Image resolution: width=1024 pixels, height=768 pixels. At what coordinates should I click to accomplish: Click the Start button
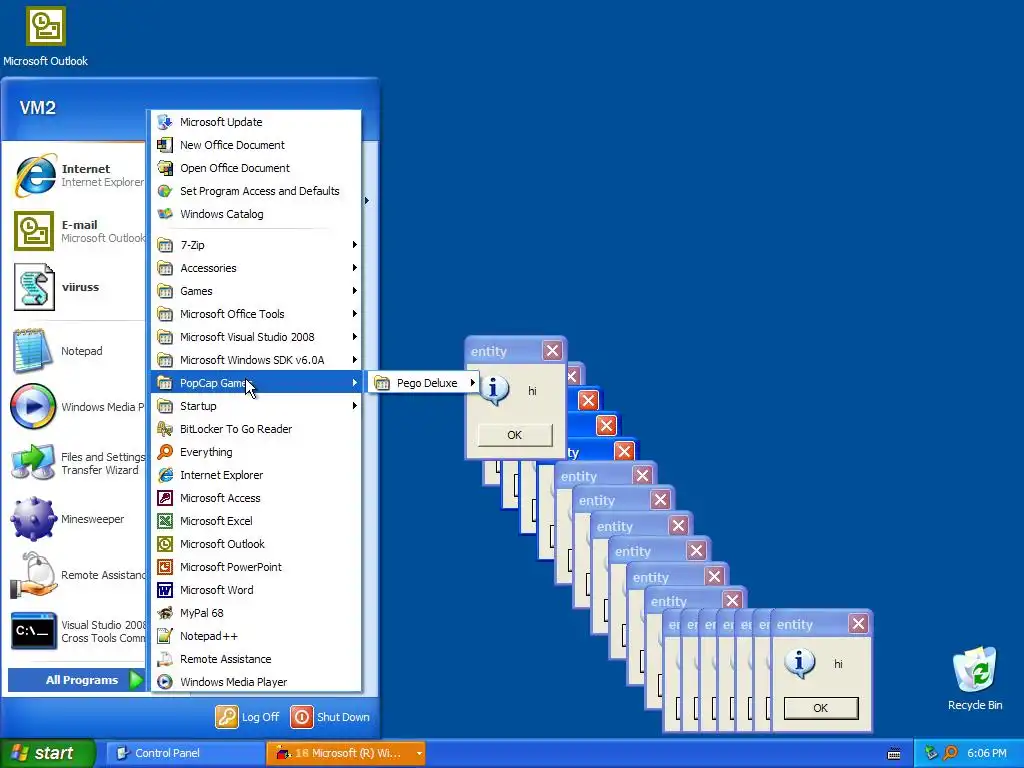coord(46,753)
